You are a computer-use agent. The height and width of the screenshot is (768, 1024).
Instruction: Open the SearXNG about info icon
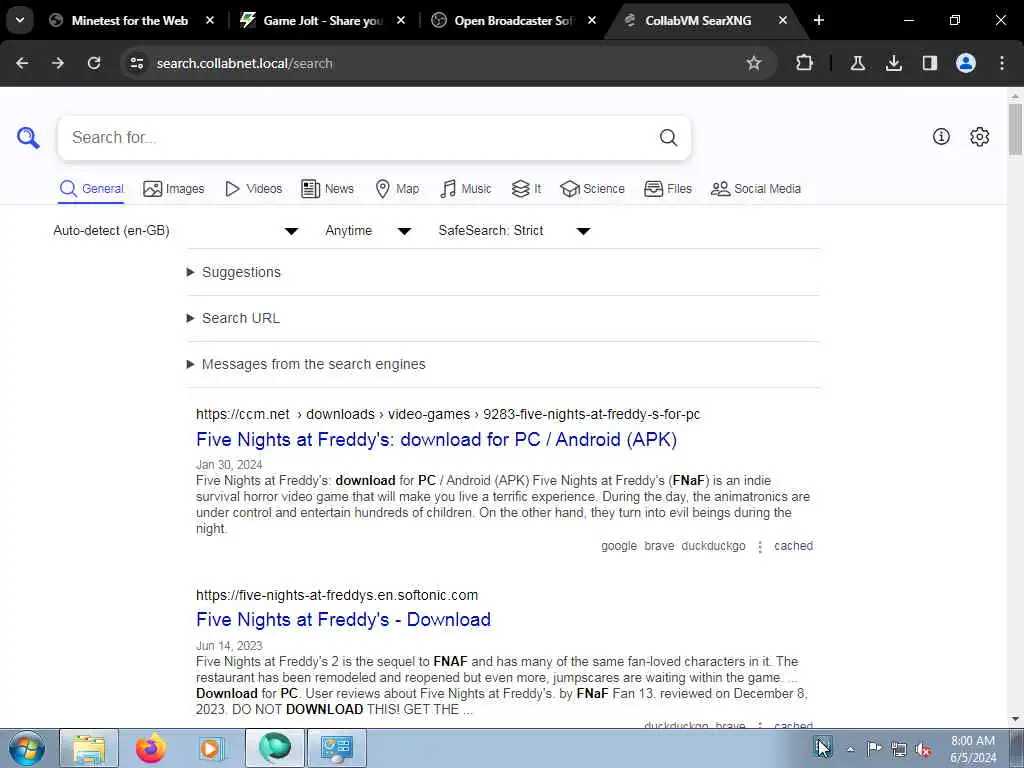[x=941, y=136]
